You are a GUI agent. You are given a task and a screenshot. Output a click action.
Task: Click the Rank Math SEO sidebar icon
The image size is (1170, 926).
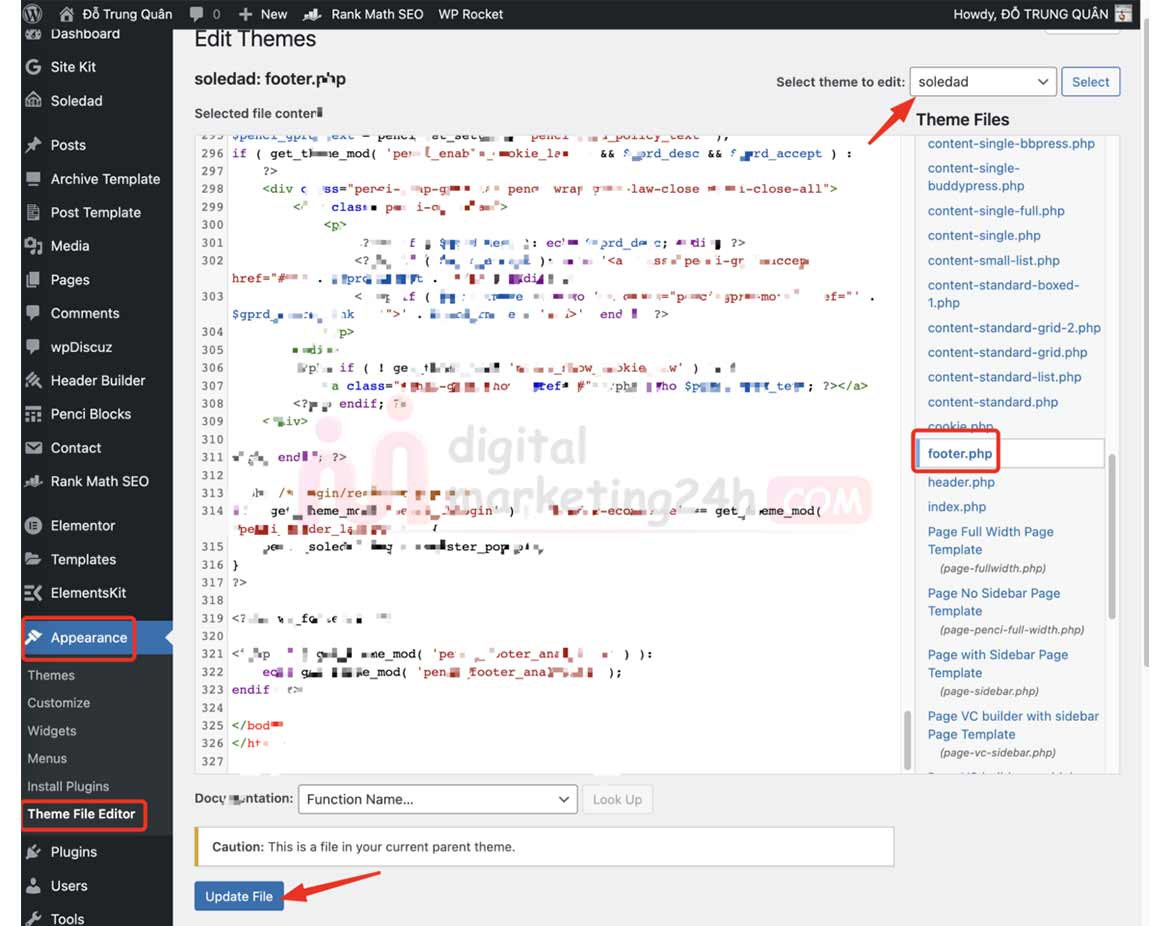(x=33, y=481)
